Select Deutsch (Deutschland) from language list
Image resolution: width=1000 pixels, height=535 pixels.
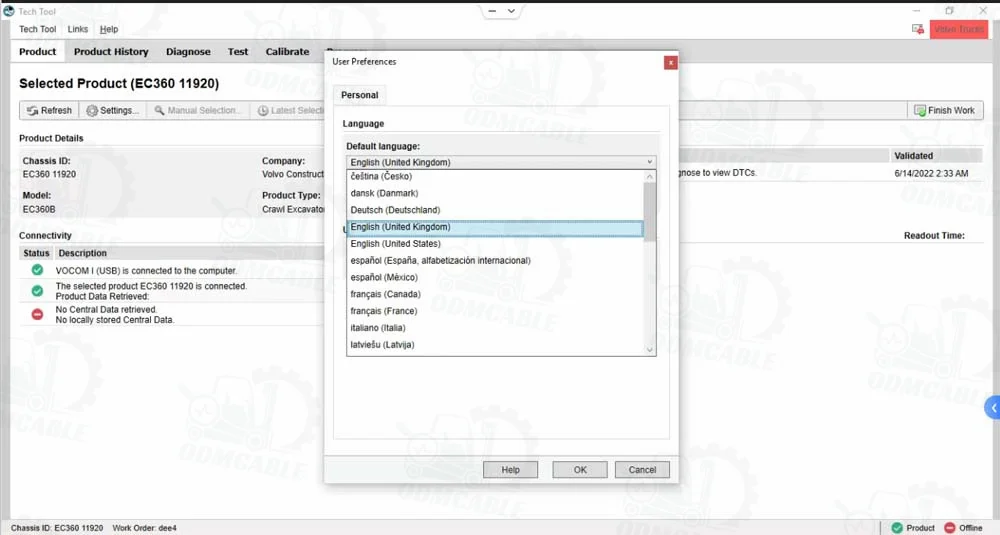point(395,210)
